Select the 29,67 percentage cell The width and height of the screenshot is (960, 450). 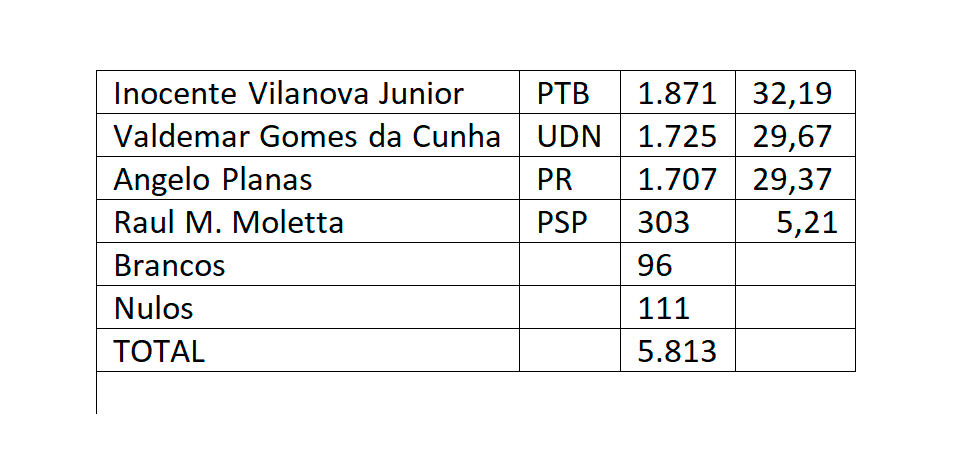pos(795,135)
